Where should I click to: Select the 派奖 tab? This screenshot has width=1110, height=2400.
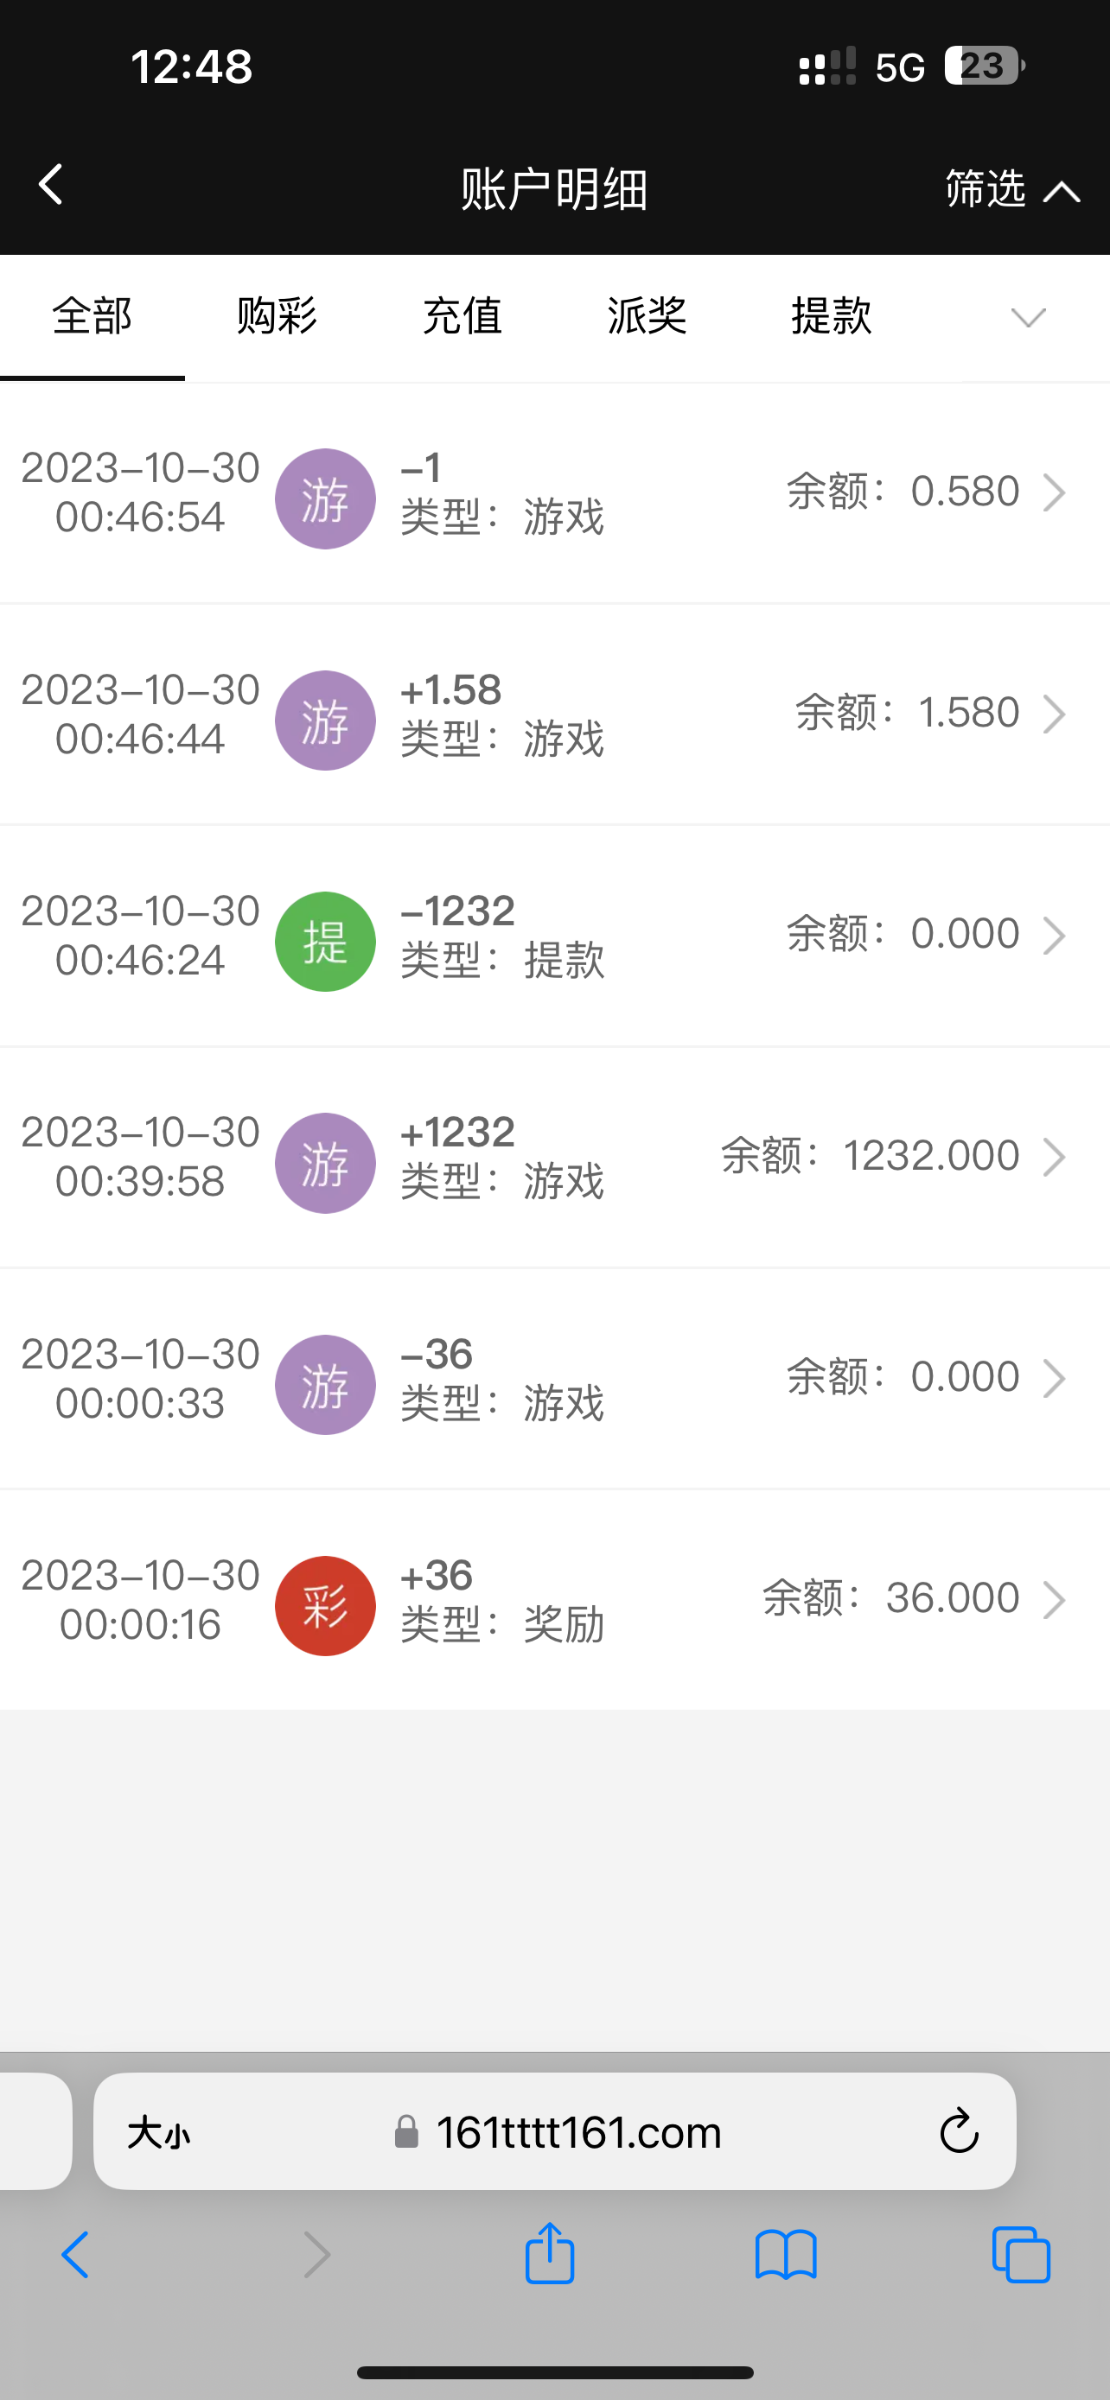pos(647,316)
